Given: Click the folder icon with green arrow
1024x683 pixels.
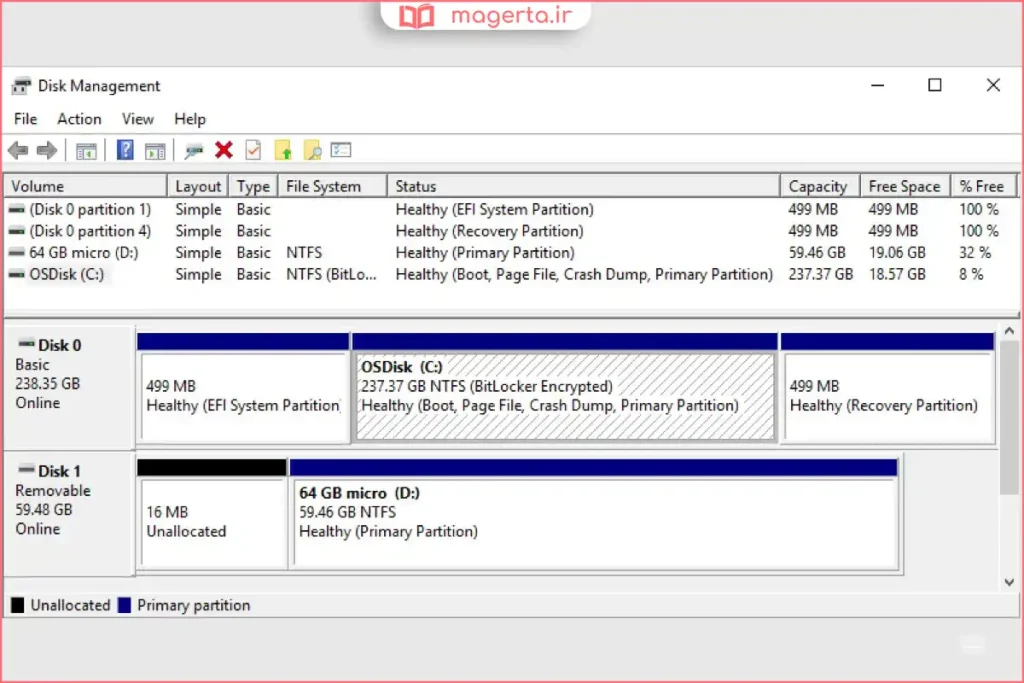Looking at the screenshot, I should (x=283, y=150).
